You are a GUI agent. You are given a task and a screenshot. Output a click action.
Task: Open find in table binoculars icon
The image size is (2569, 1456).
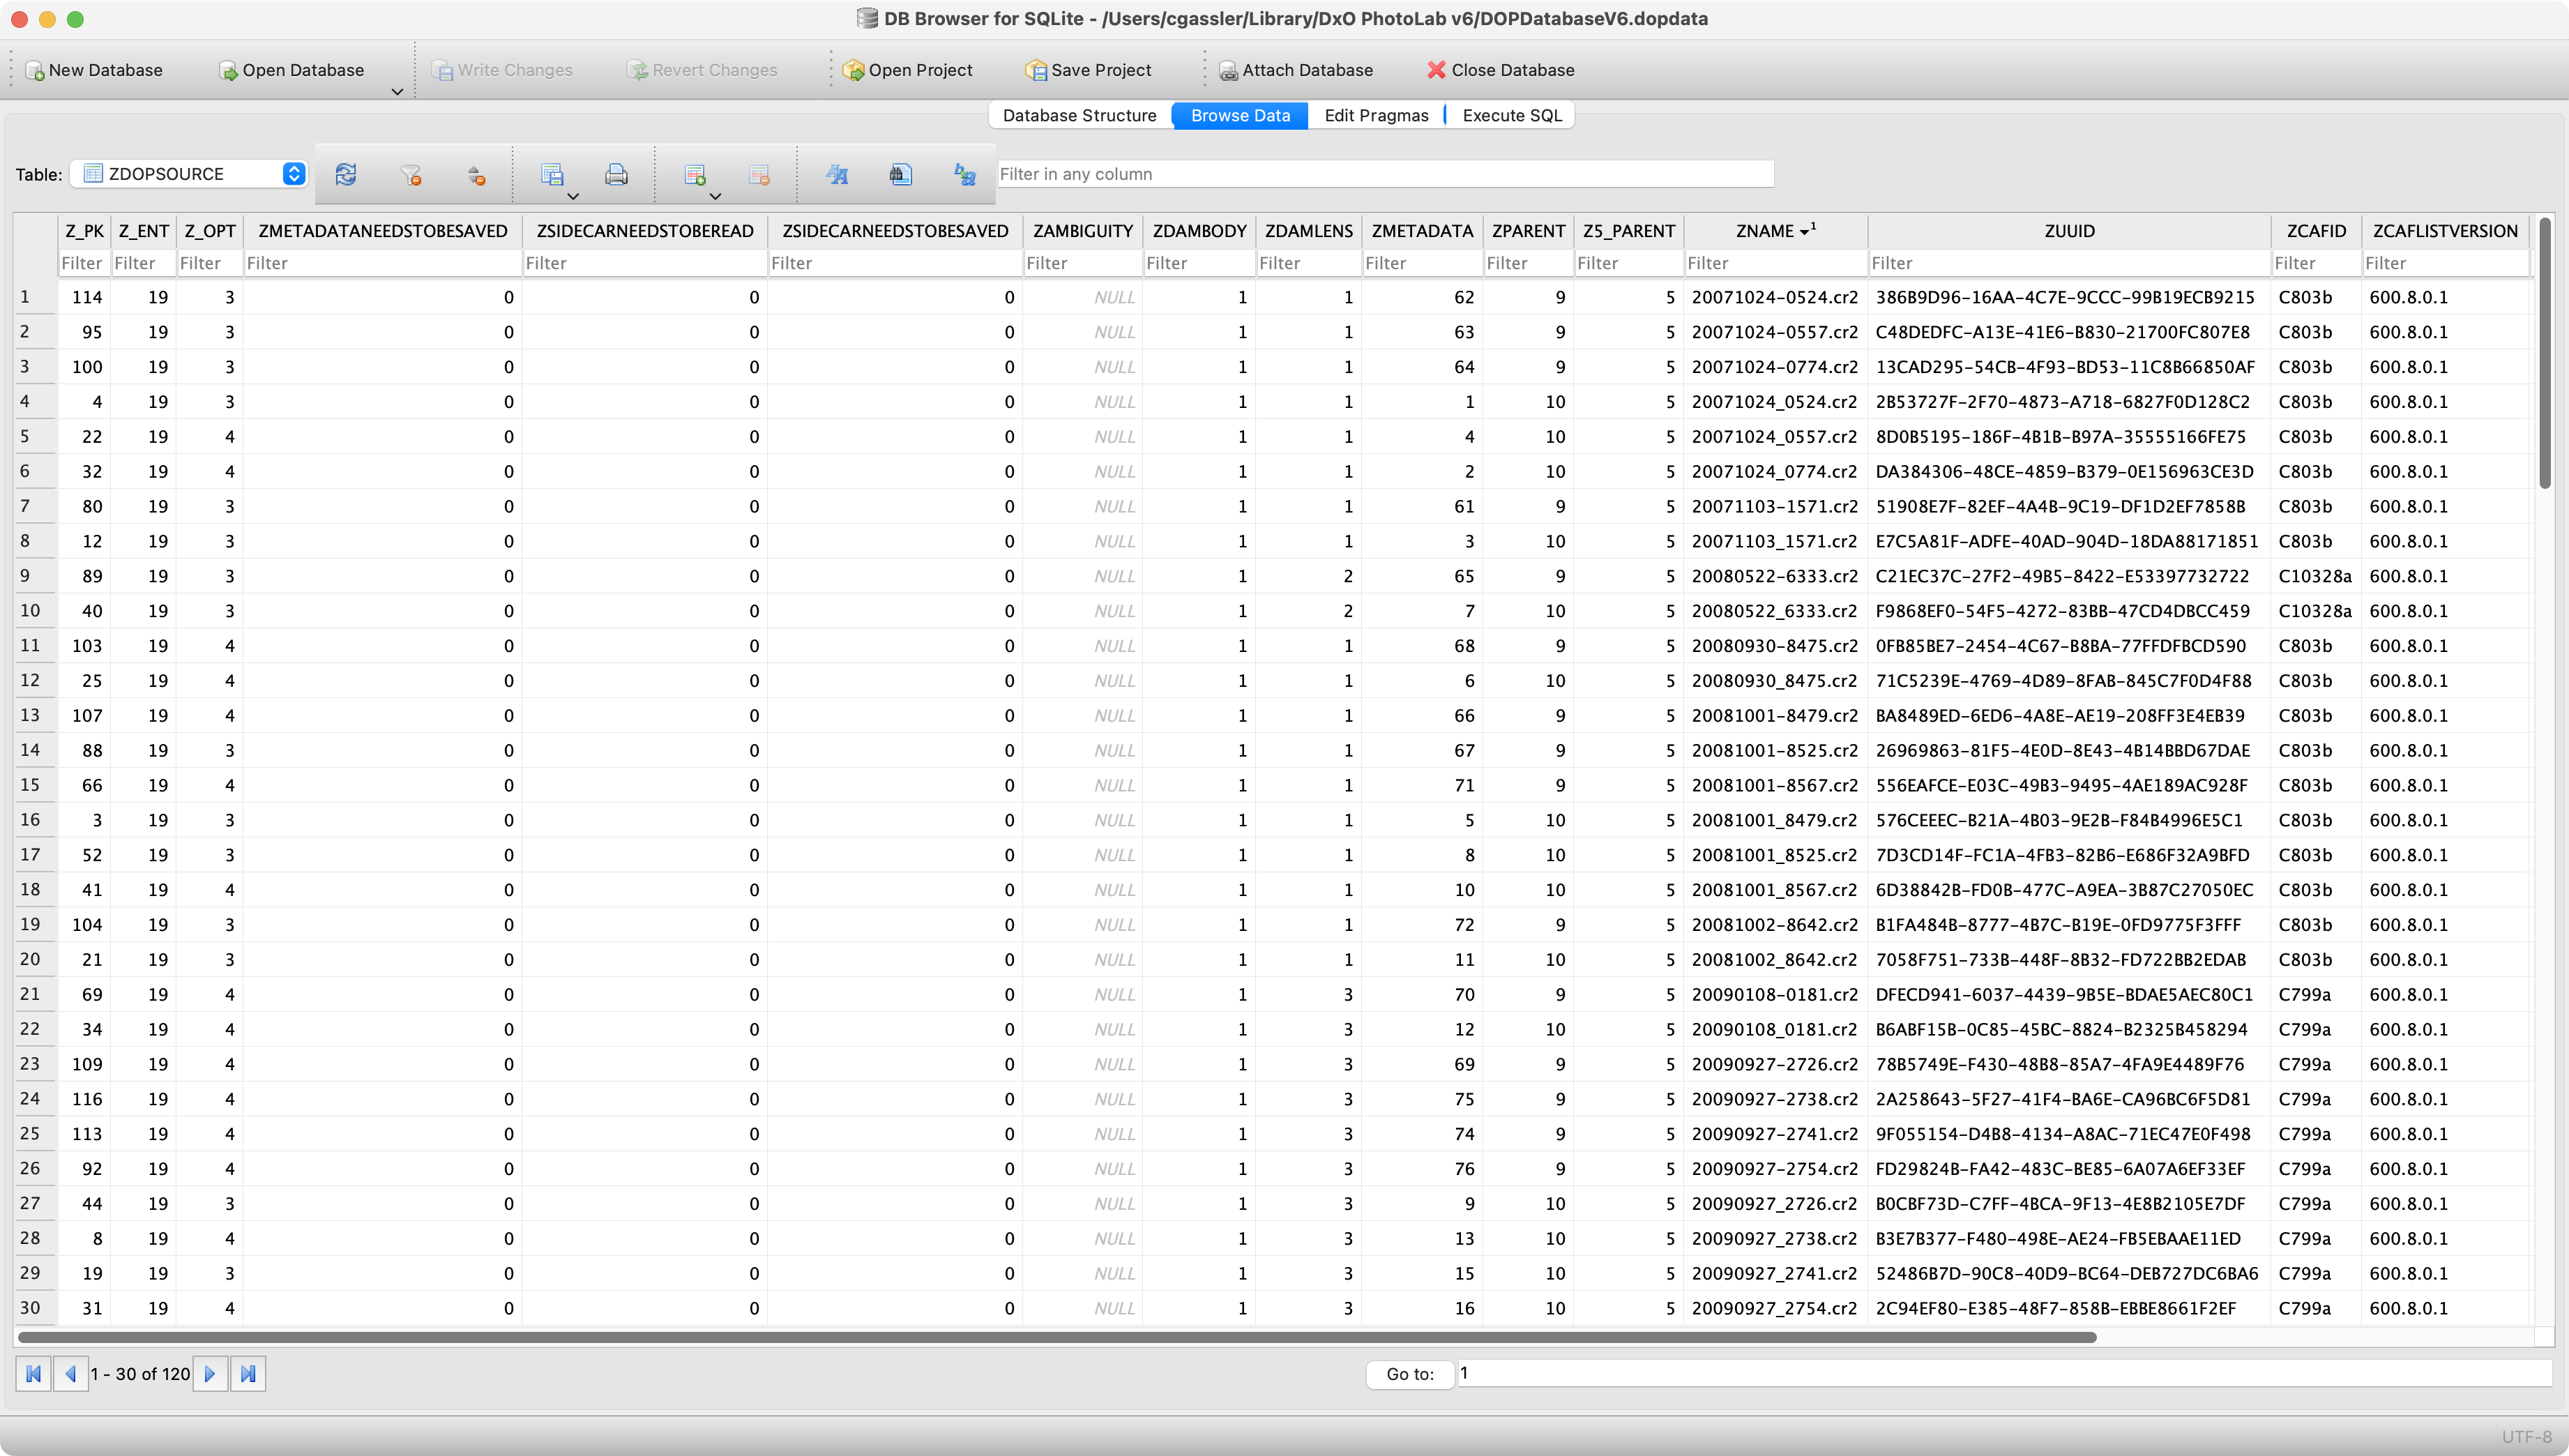pos(900,175)
